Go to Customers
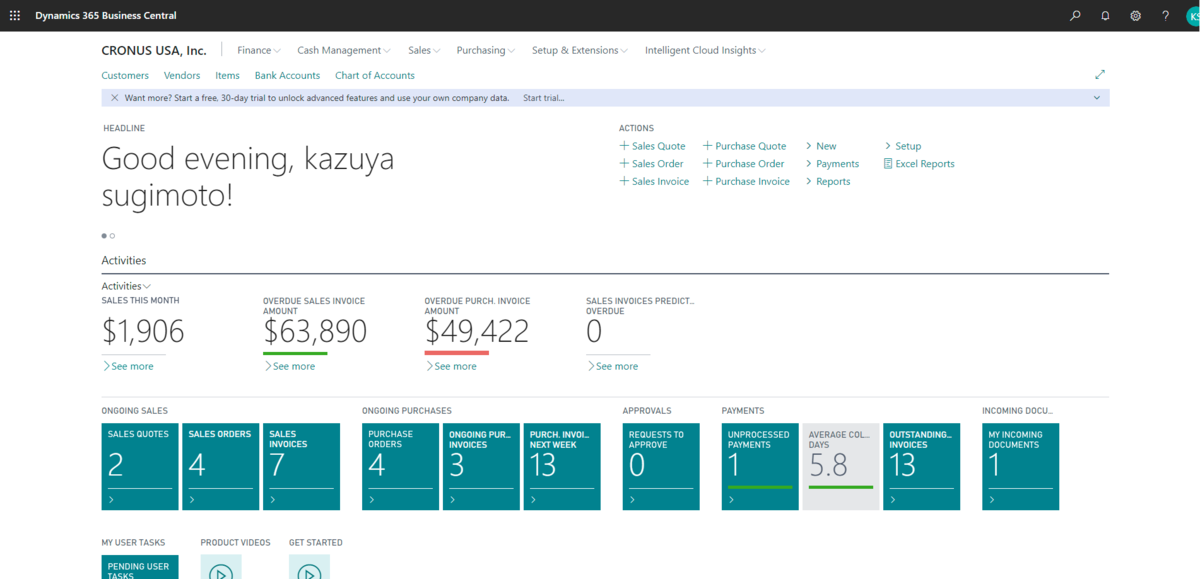Image resolution: width=1200 pixels, height=579 pixels. coord(125,75)
